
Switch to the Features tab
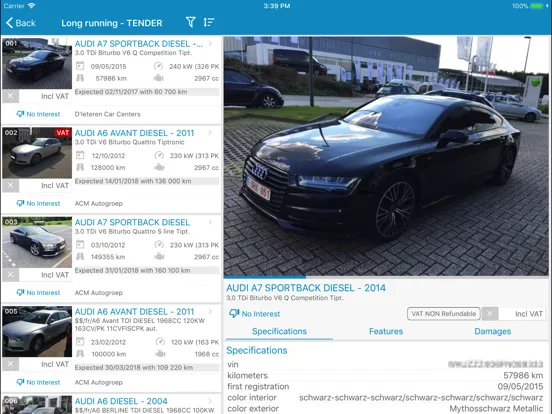pyautogui.click(x=386, y=331)
